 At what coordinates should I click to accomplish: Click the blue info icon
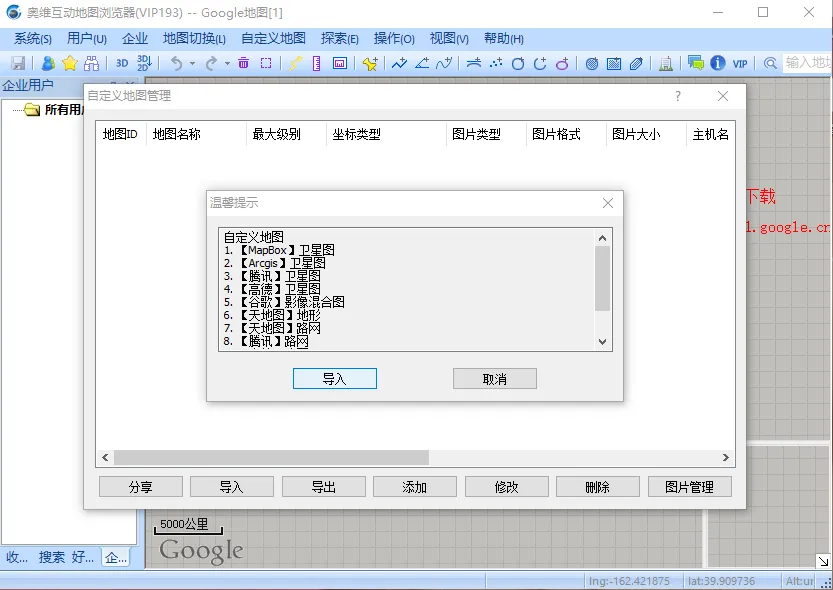click(718, 63)
